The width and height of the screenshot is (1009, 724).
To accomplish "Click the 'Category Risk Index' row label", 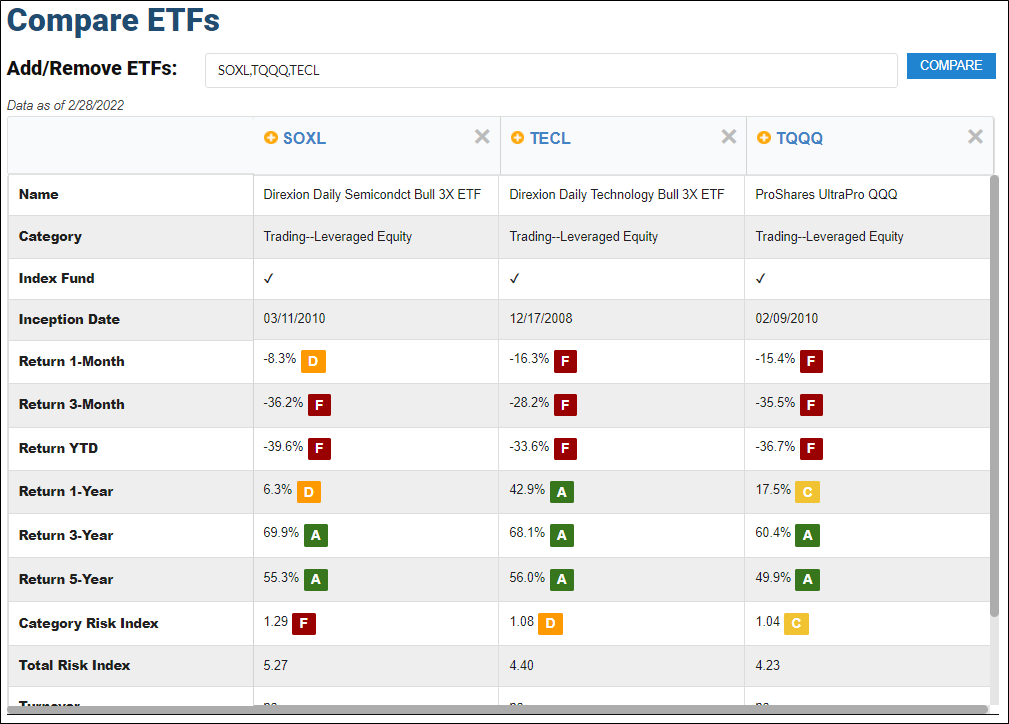I will click(88, 623).
